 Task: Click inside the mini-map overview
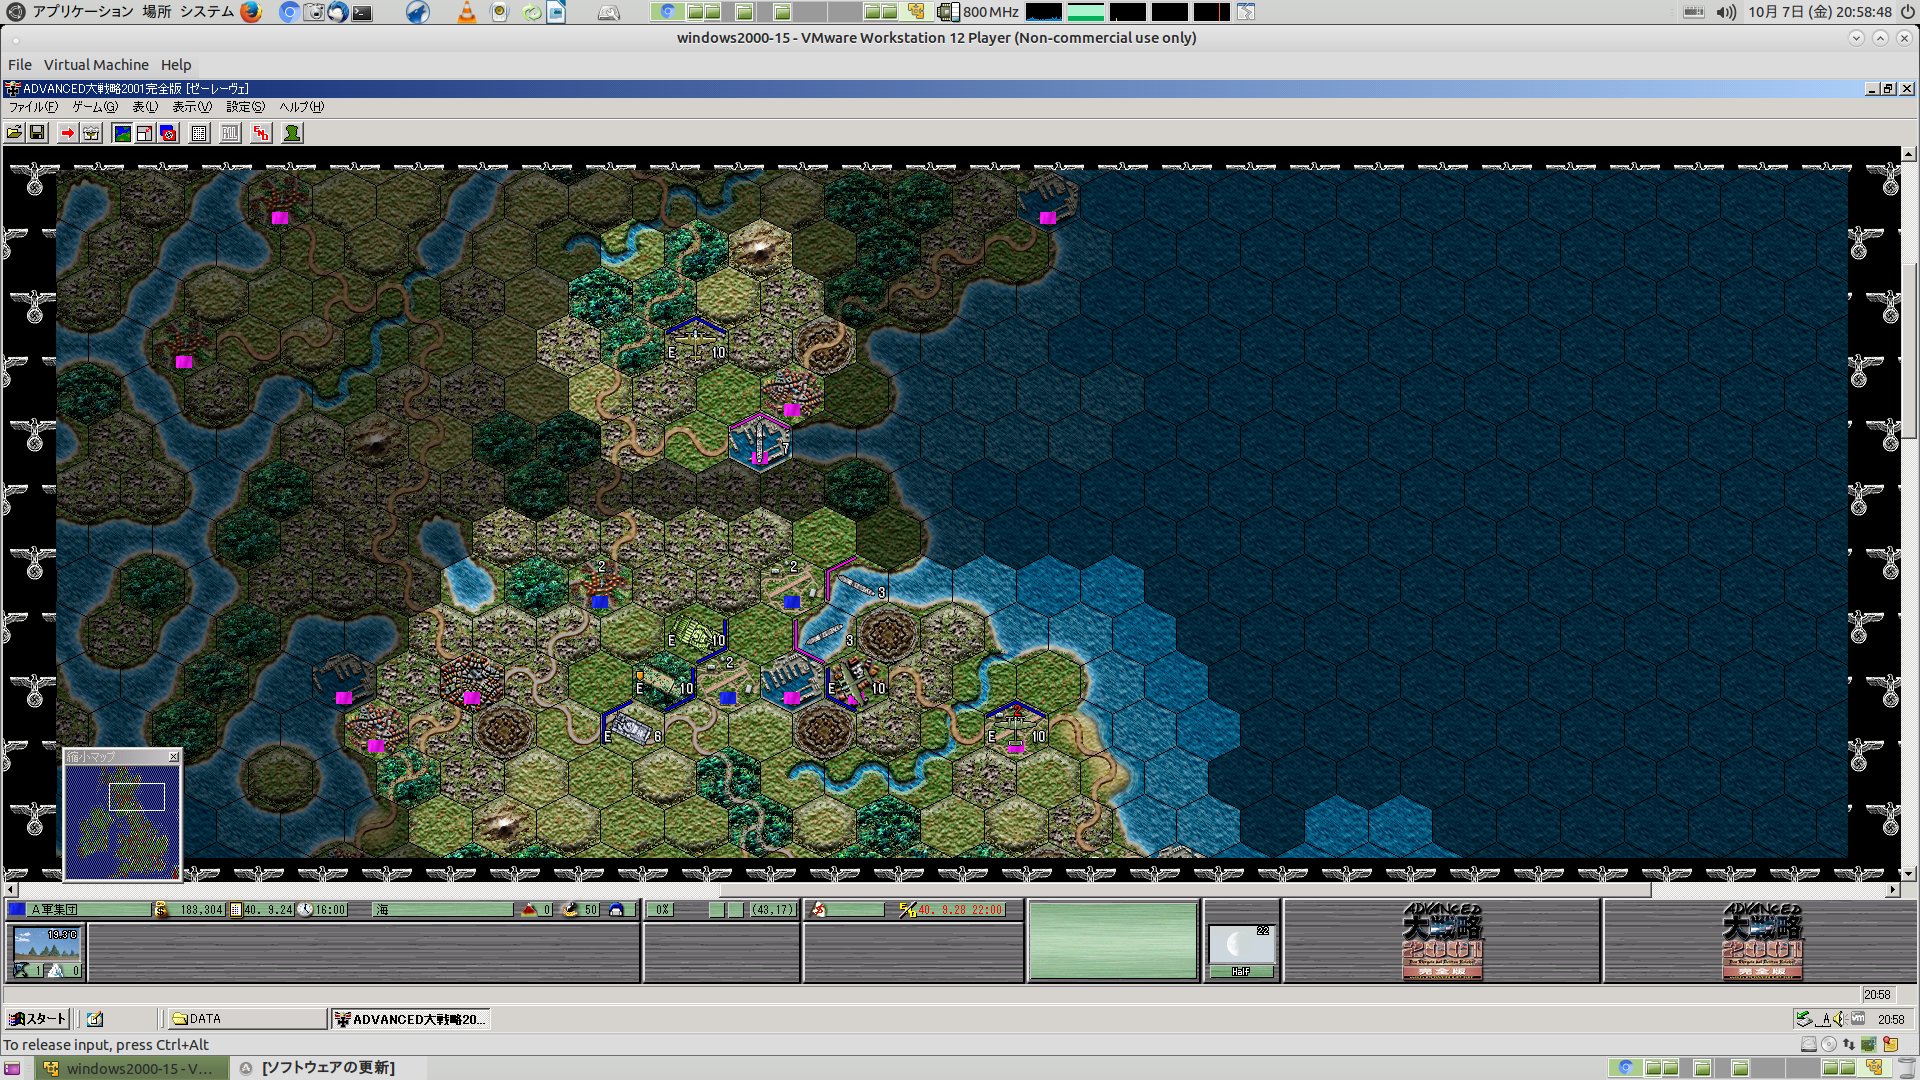(x=123, y=822)
